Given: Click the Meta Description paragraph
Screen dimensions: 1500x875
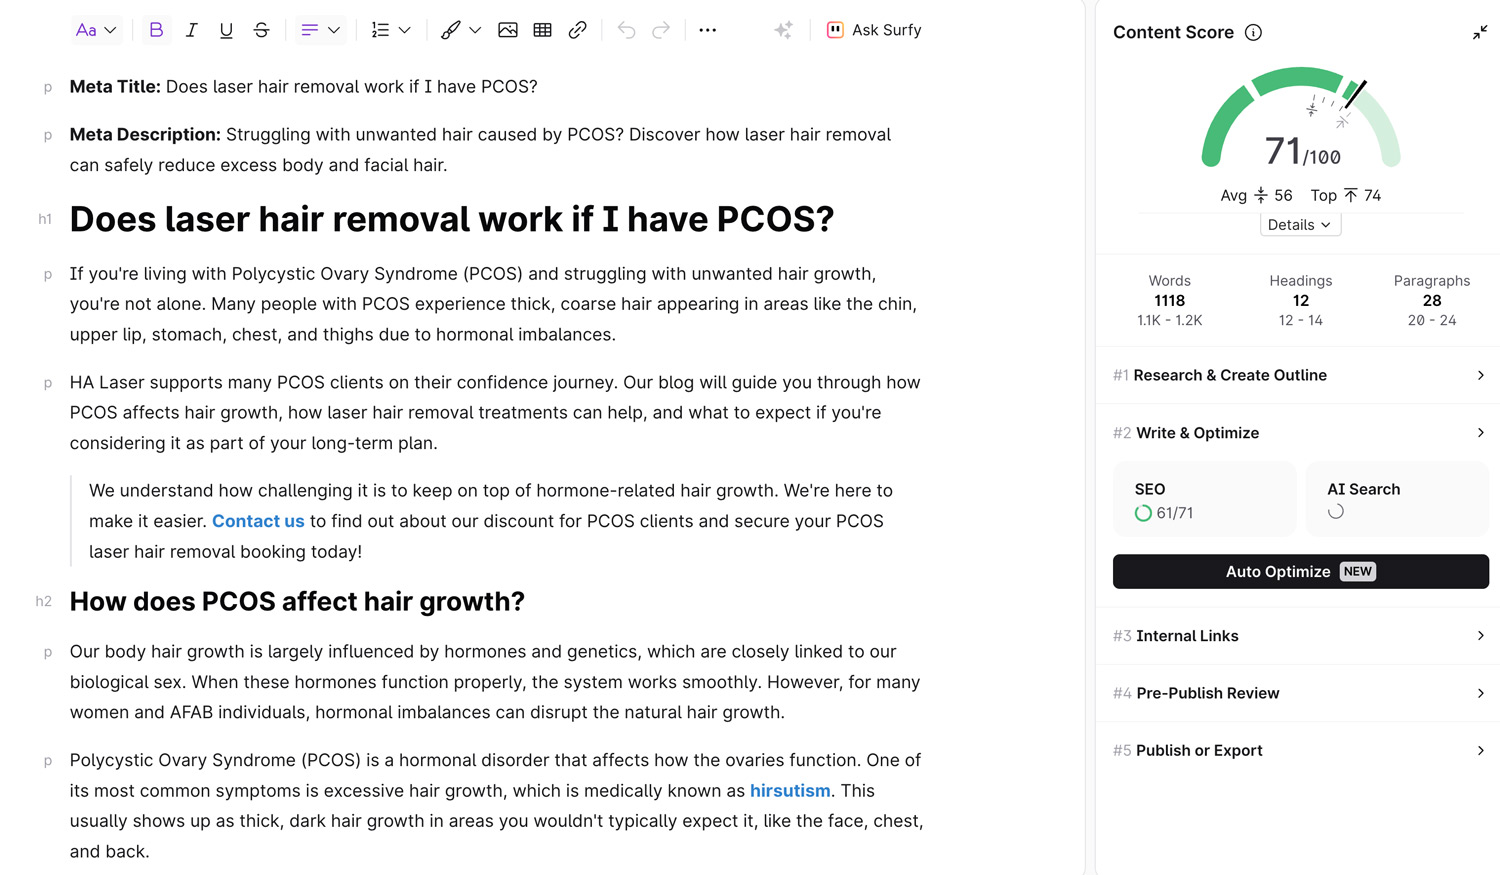Looking at the screenshot, I should tap(480, 150).
